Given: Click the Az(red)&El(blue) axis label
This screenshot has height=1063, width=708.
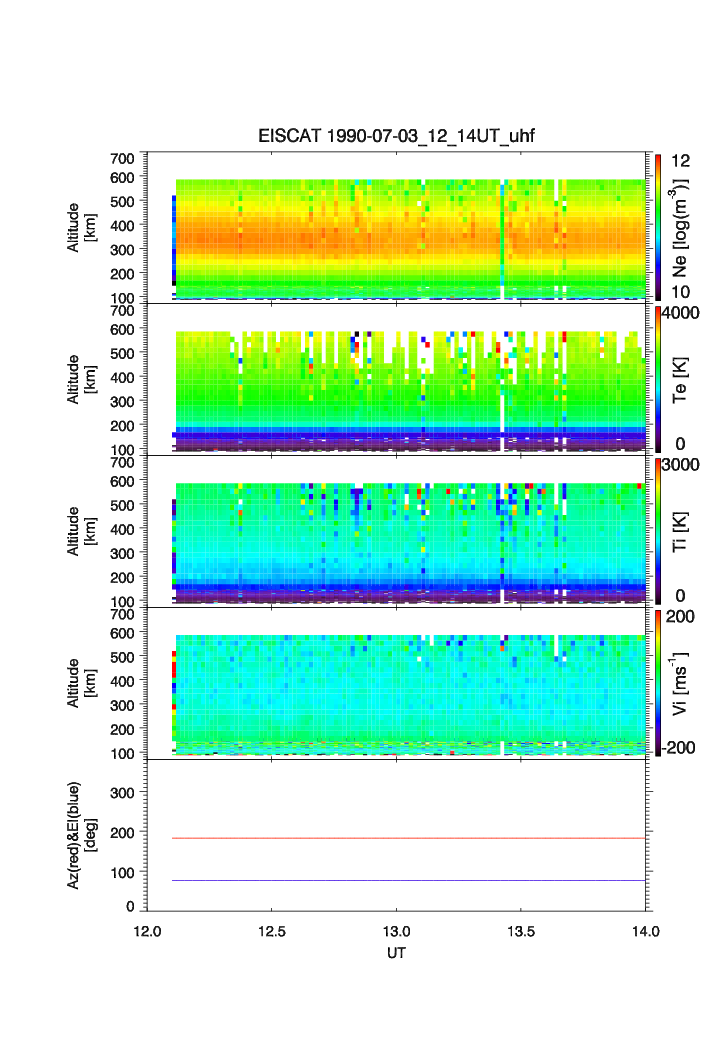Looking at the screenshot, I should click(x=86, y=835).
